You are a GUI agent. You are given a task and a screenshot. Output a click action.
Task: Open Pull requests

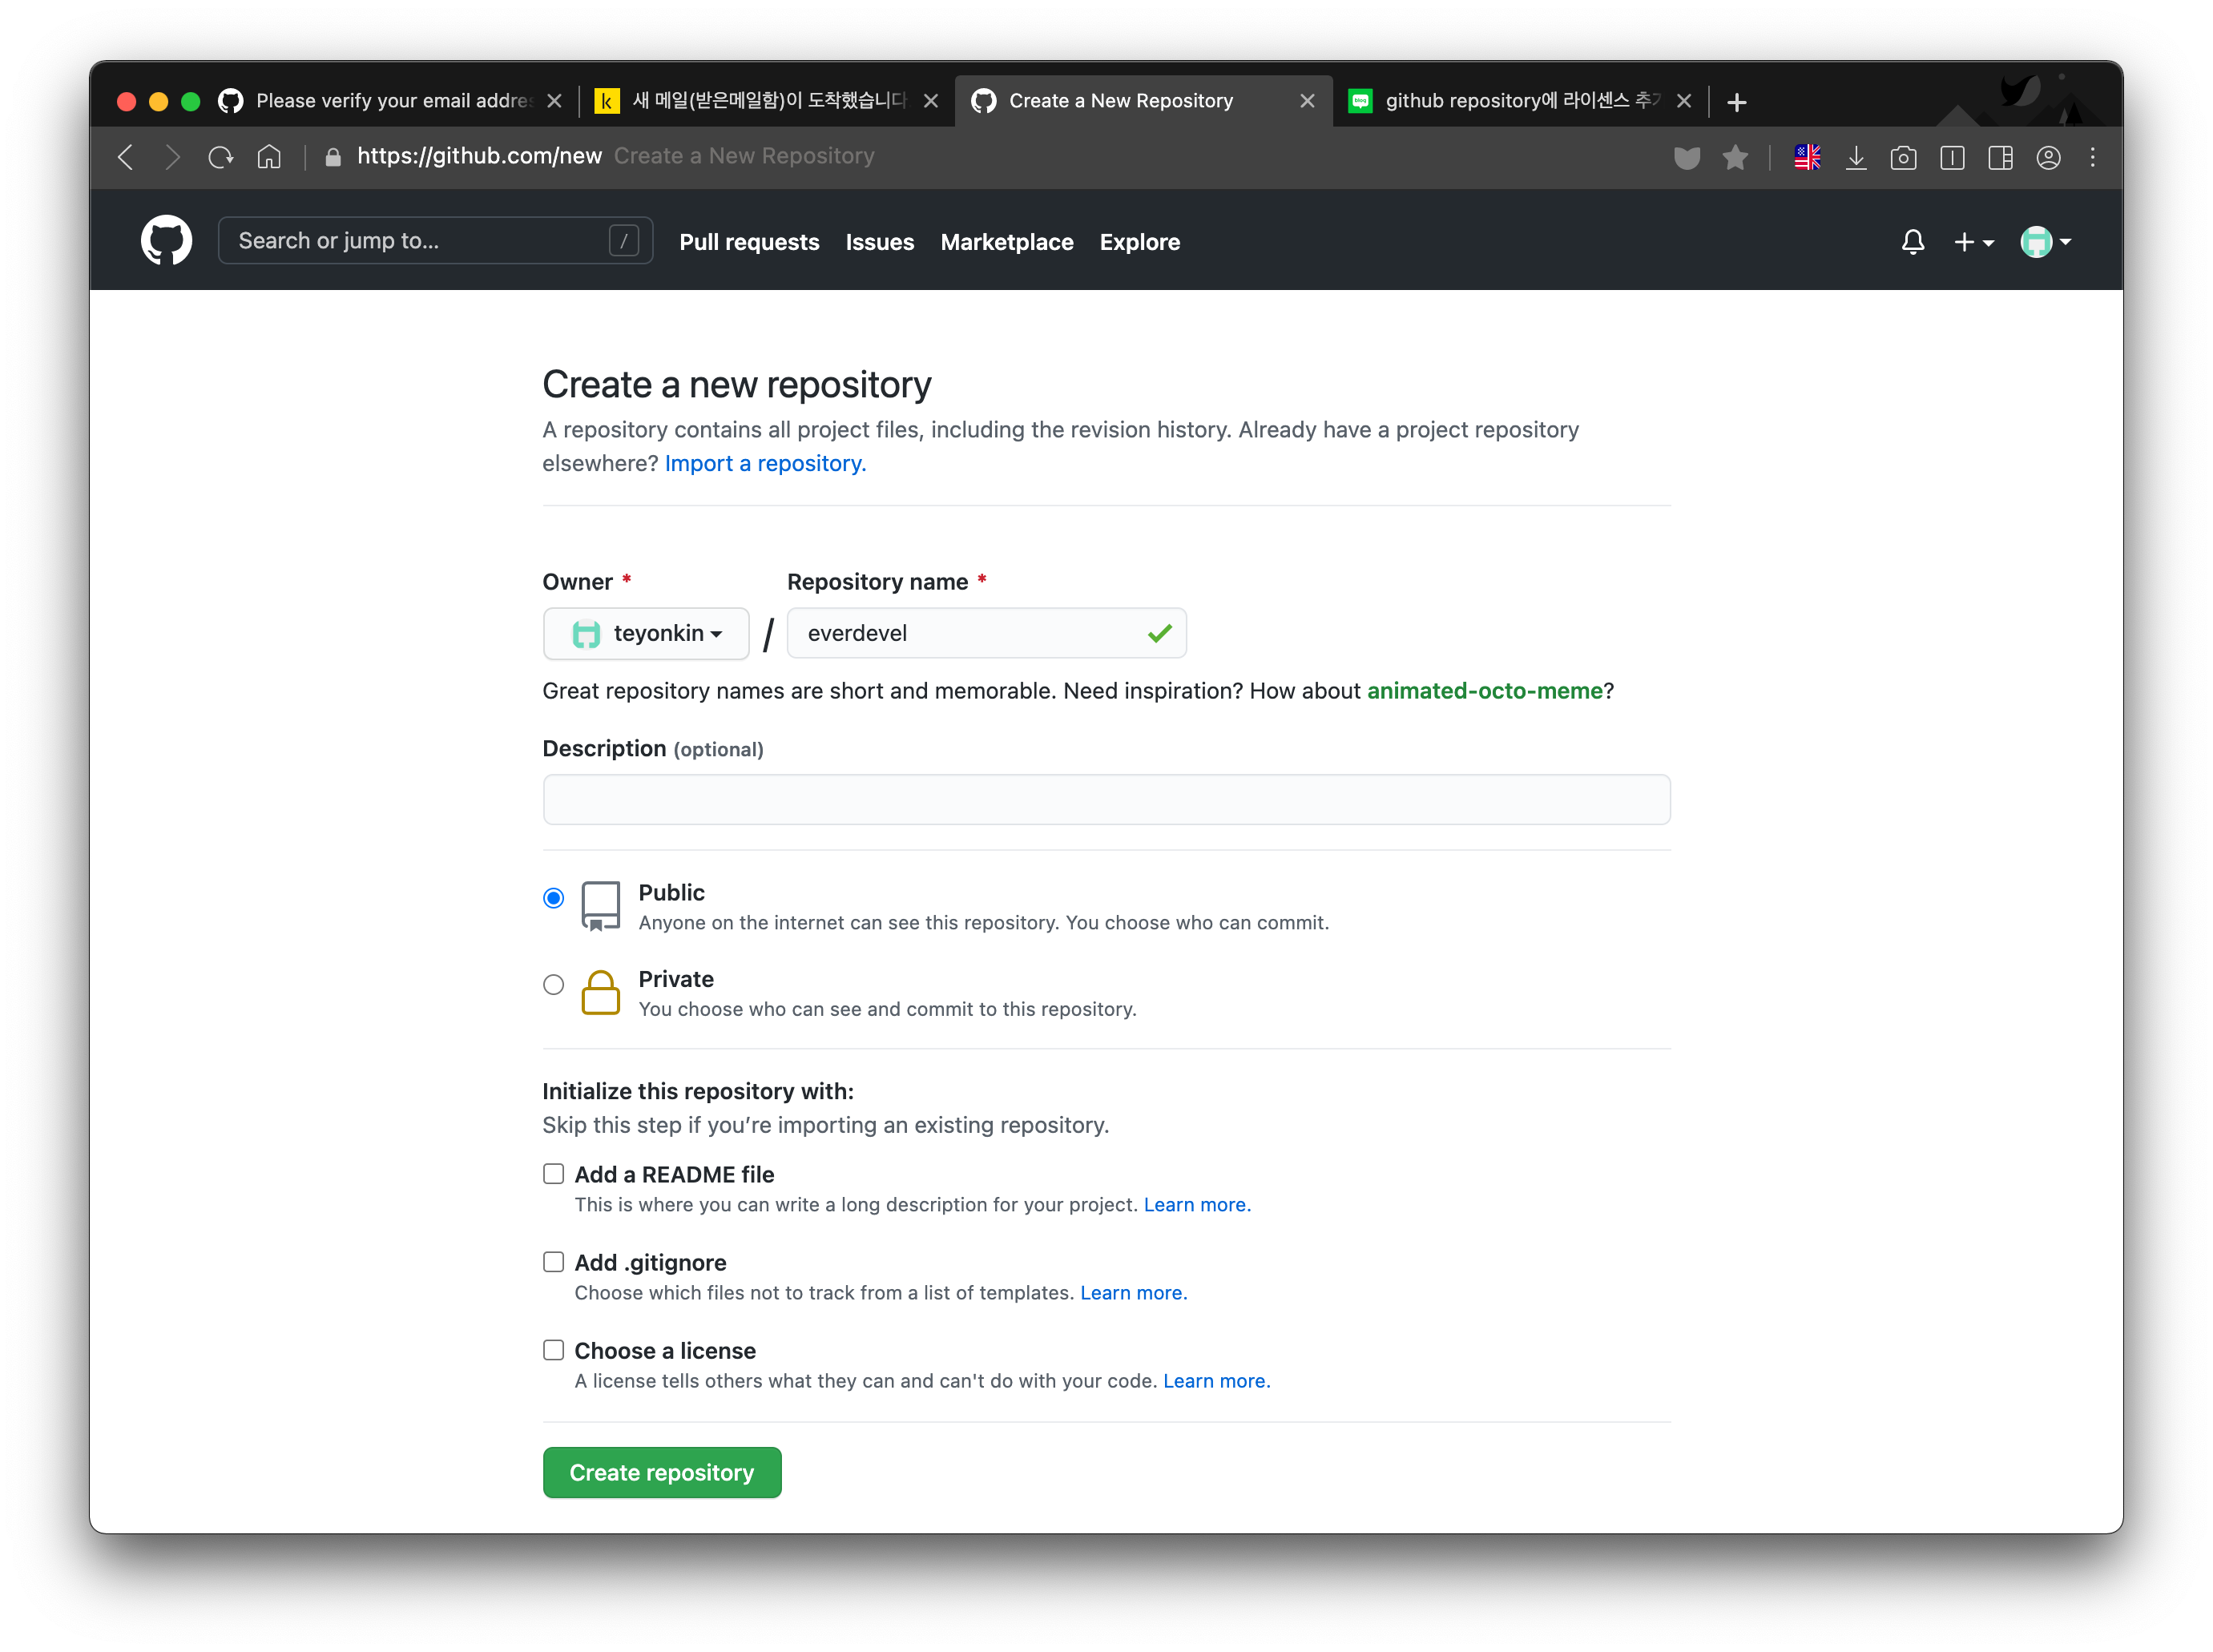click(x=749, y=242)
